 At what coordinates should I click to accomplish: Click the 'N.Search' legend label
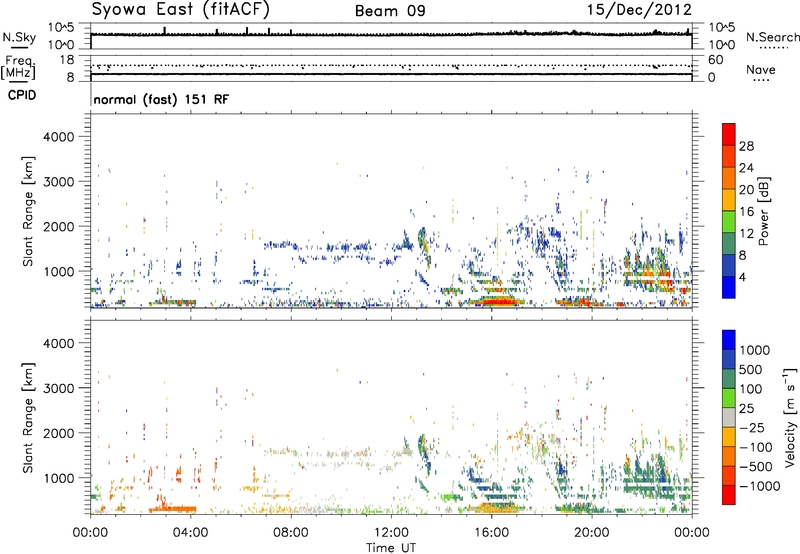[x=772, y=37]
